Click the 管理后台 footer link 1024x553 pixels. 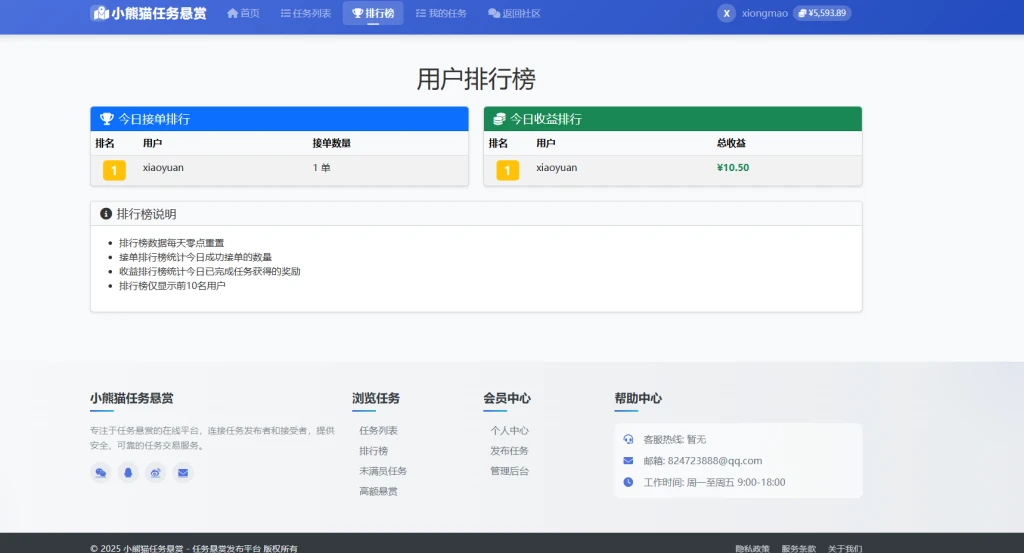[509, 471]
